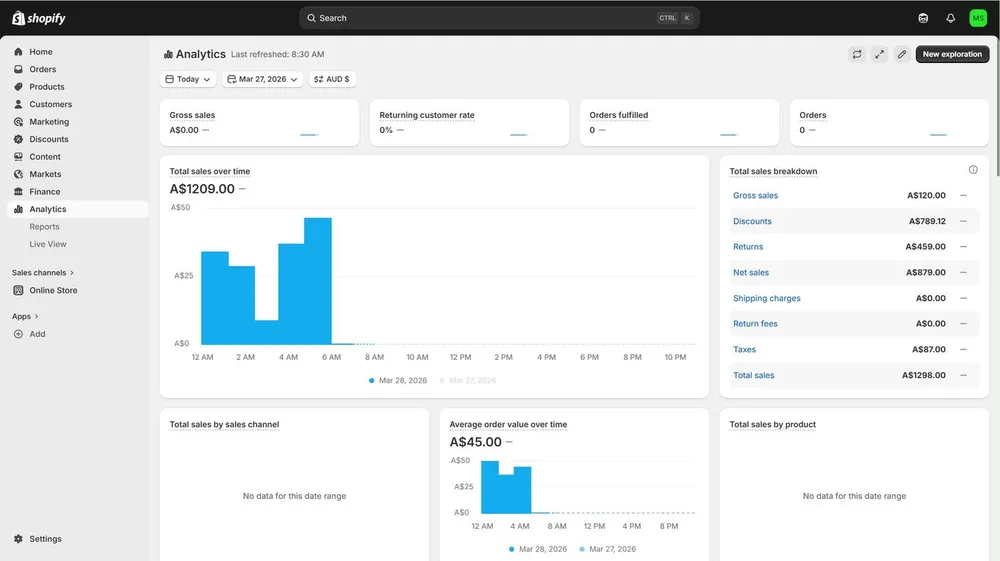This screenshot has width=1000, height=561.
Task: Click the Marketing target icon in sidebar
Action: pyautogui.click(x=18, y=121)
